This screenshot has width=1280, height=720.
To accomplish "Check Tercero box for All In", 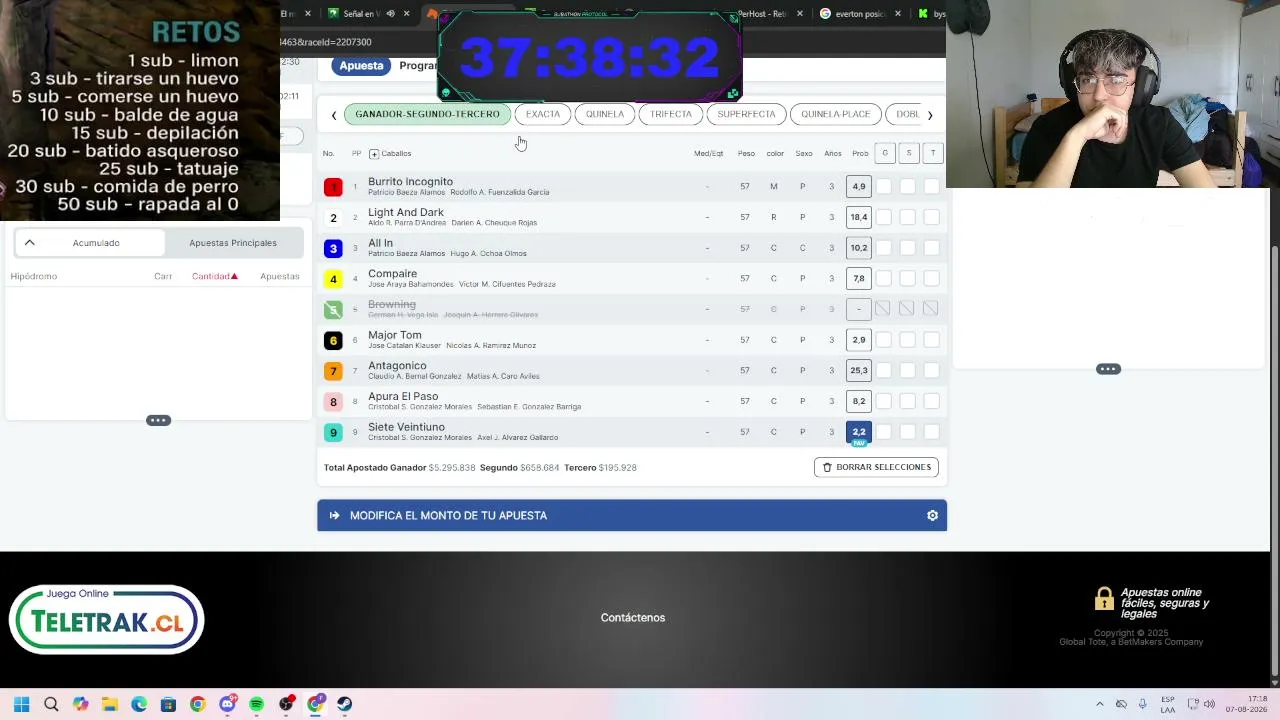I will pyautogui.click(x=932, y=248).
